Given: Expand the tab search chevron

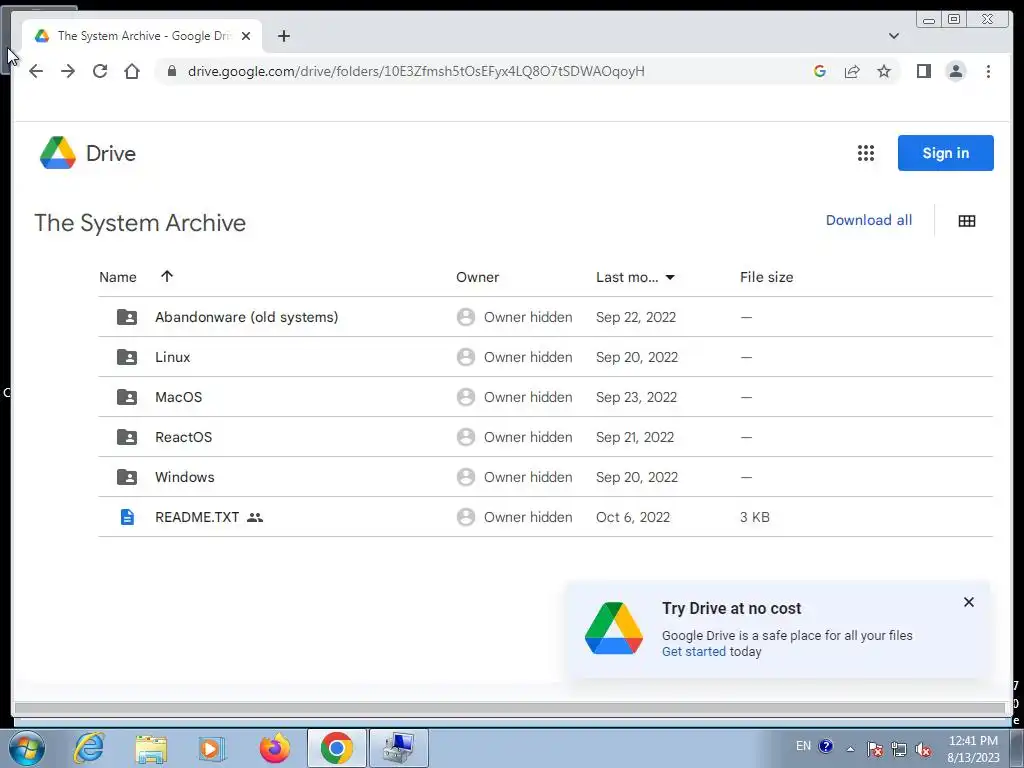Looking at the screenshot, I should [893, 36].
